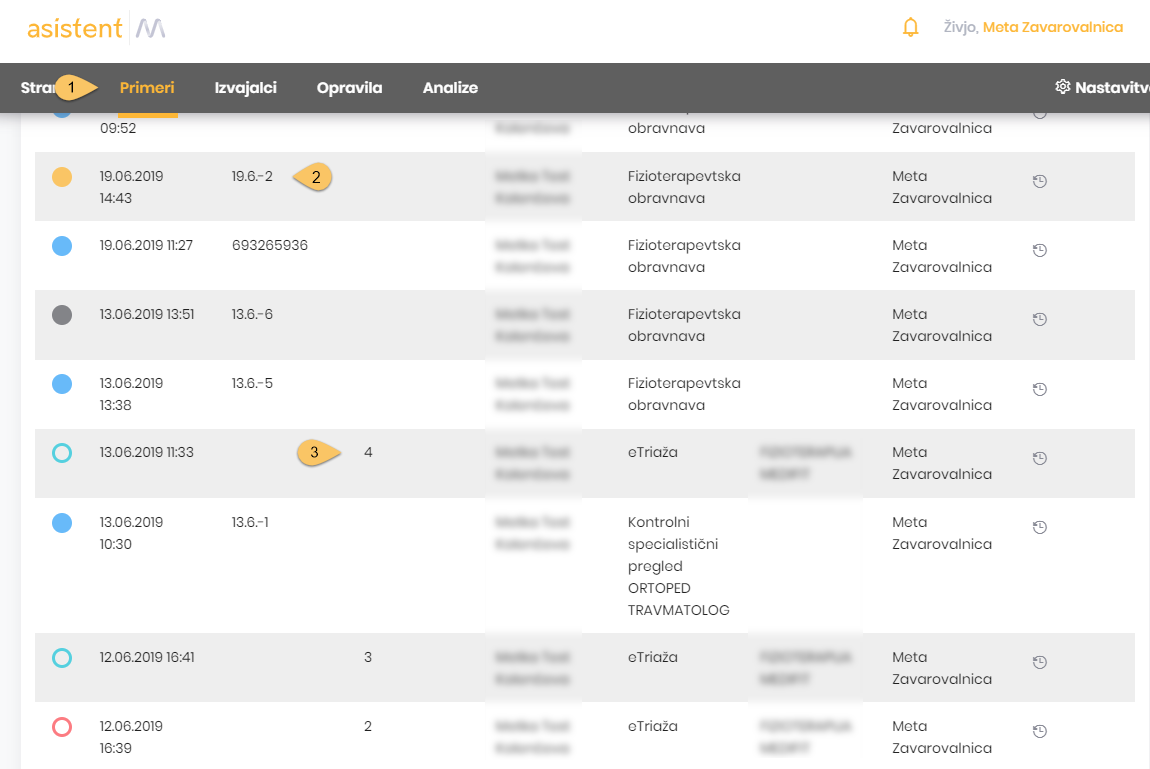This screenshot has height=769, width=1150.
Task: Click red outlined status circle at 12.06.2019 16:39
Action: coord(62,727)
